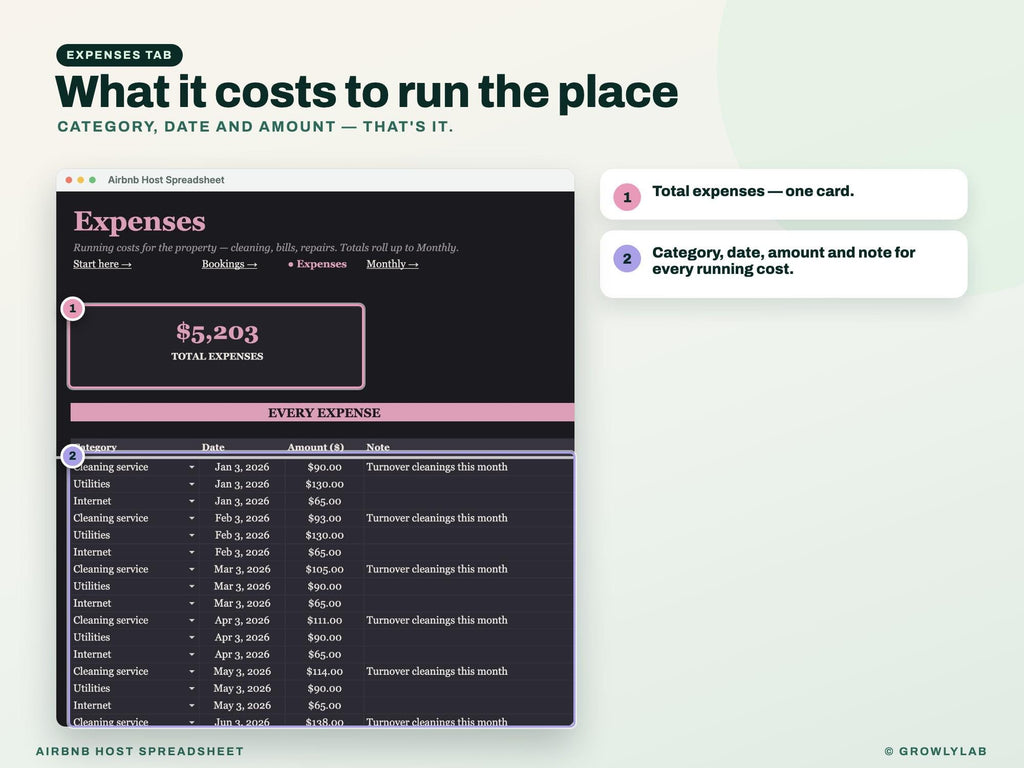Click 'Turnover cleanings this month' note for May 3
Image resolution: width=1024 pixels, height=768 pixels.
[x=436, y=671]
